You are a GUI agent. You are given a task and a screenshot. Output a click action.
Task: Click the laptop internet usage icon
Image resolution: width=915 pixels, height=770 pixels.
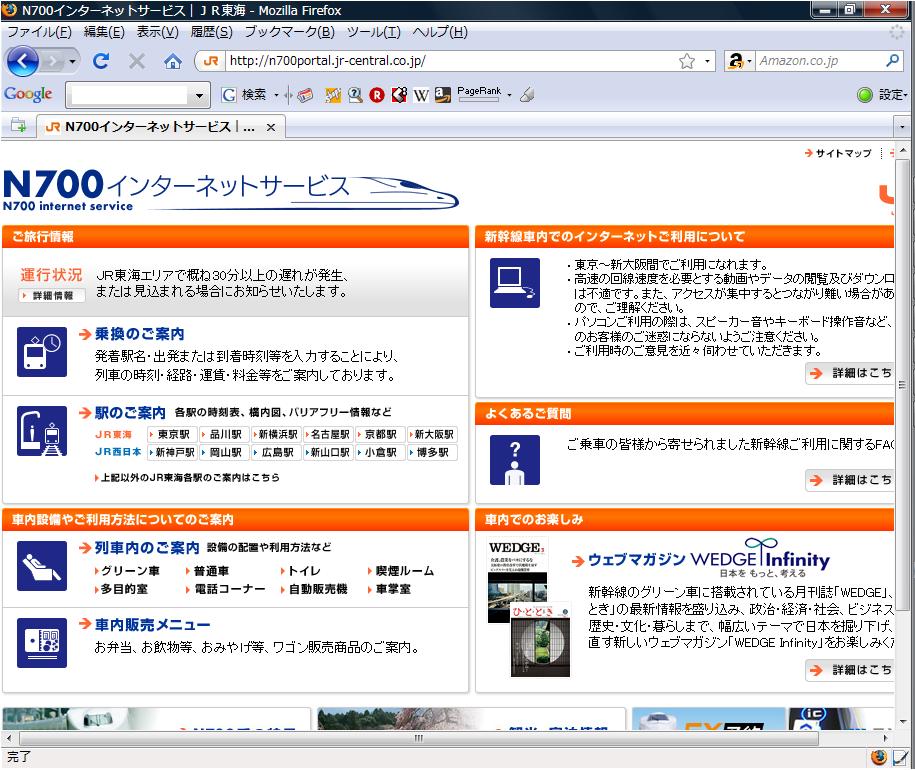click(x=515, y=282)
